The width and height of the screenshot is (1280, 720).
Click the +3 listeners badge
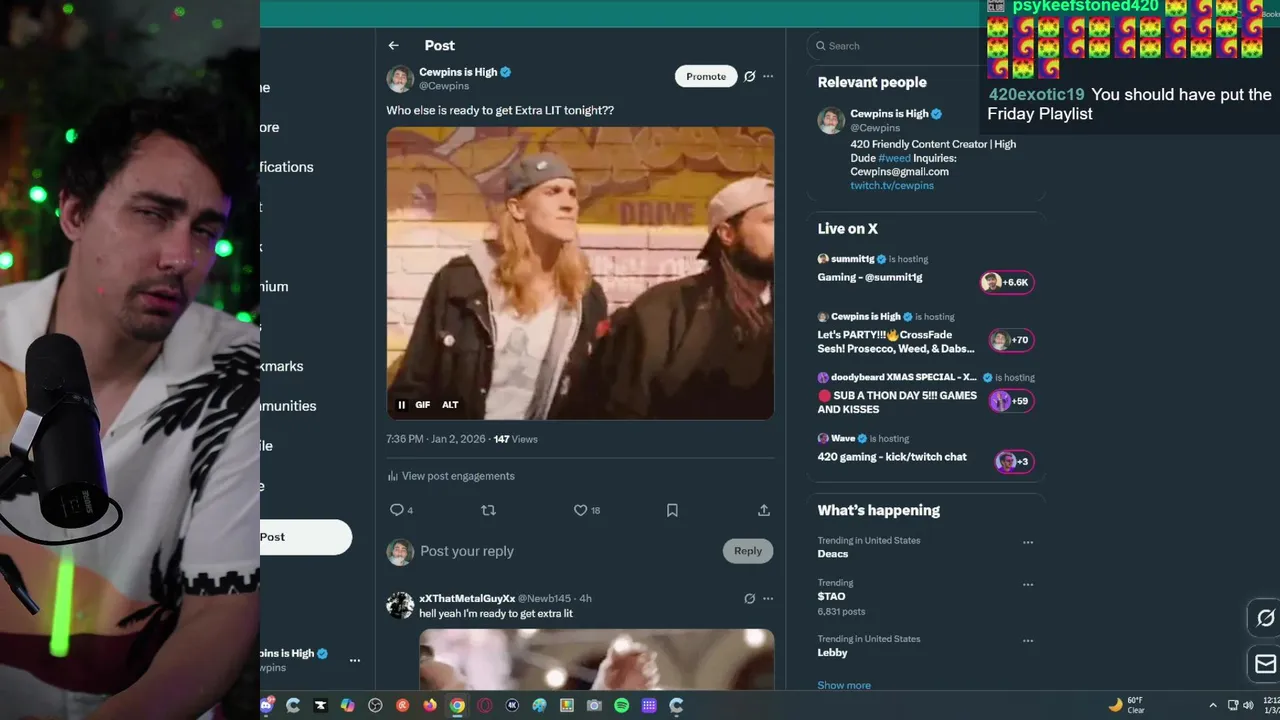(x=1013, y=461)
